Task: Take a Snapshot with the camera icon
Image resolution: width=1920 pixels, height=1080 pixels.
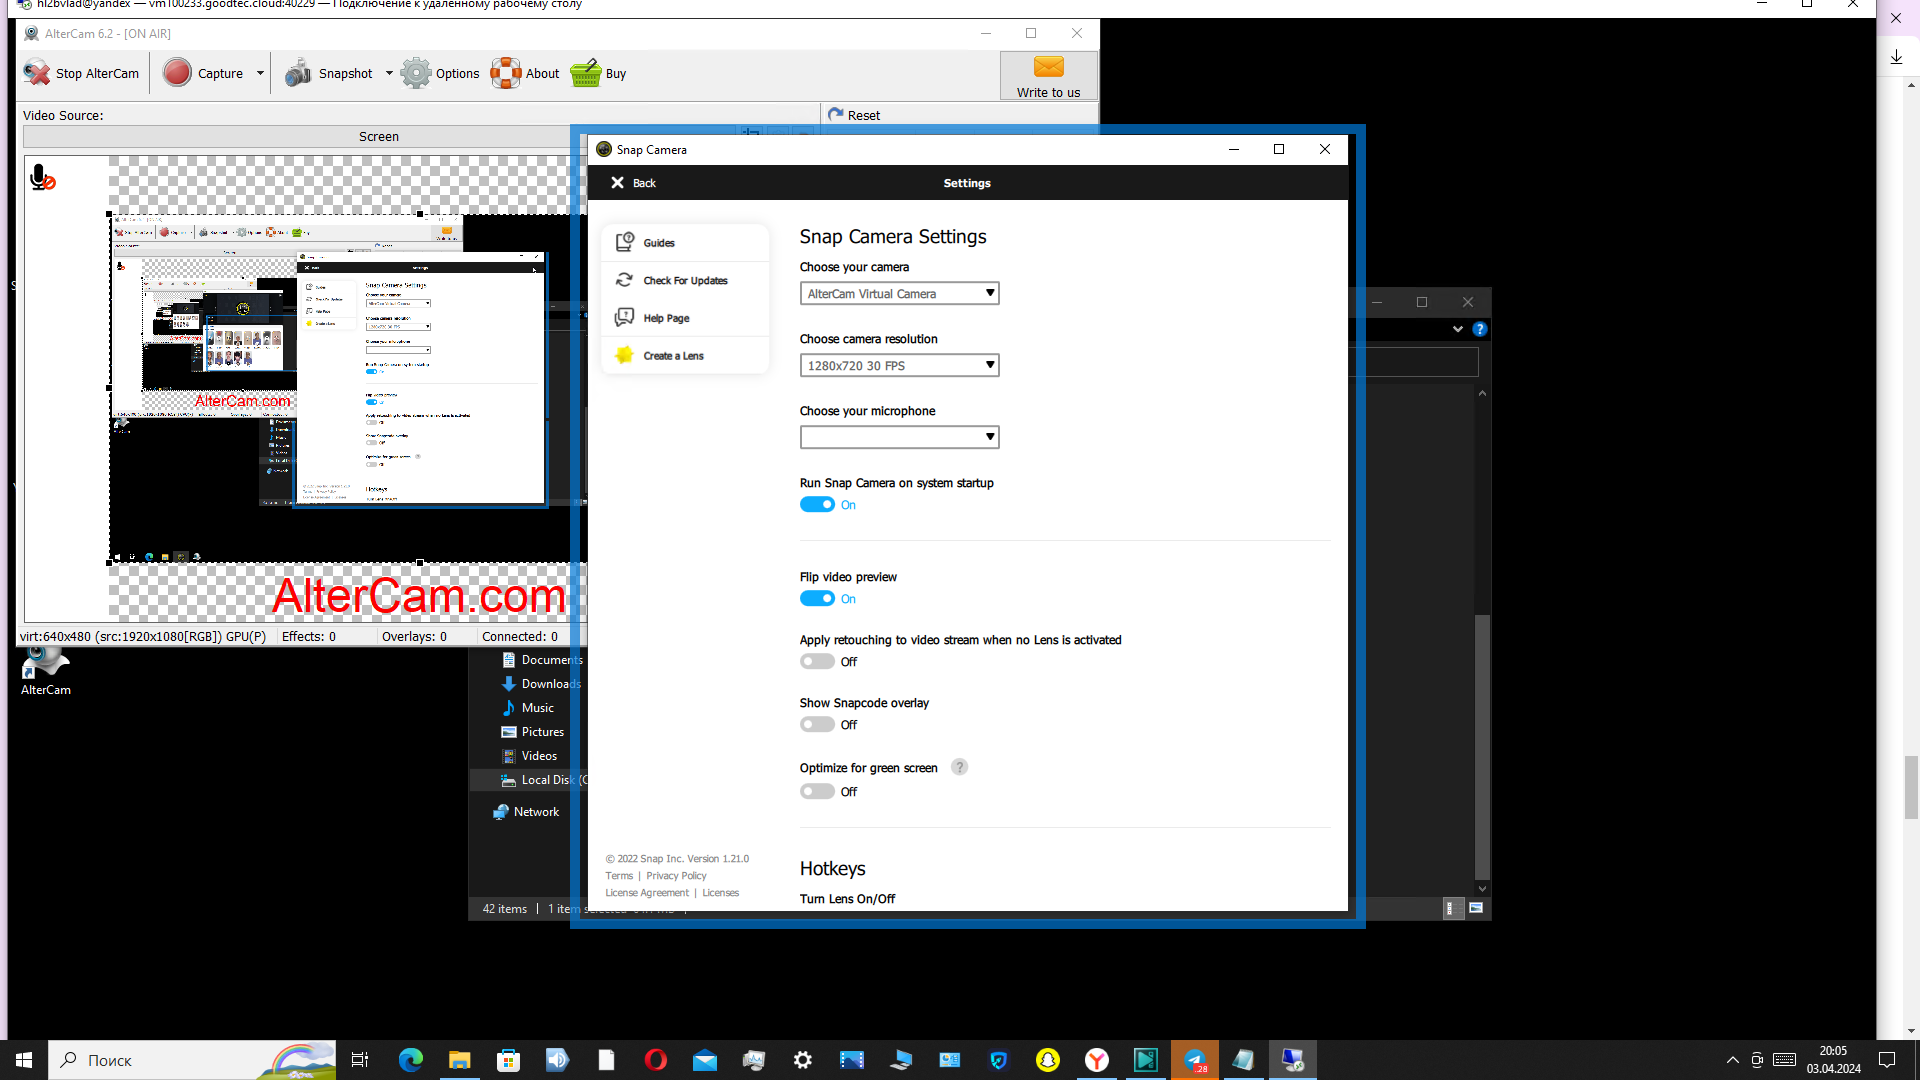Action: (x=298, y=73)
